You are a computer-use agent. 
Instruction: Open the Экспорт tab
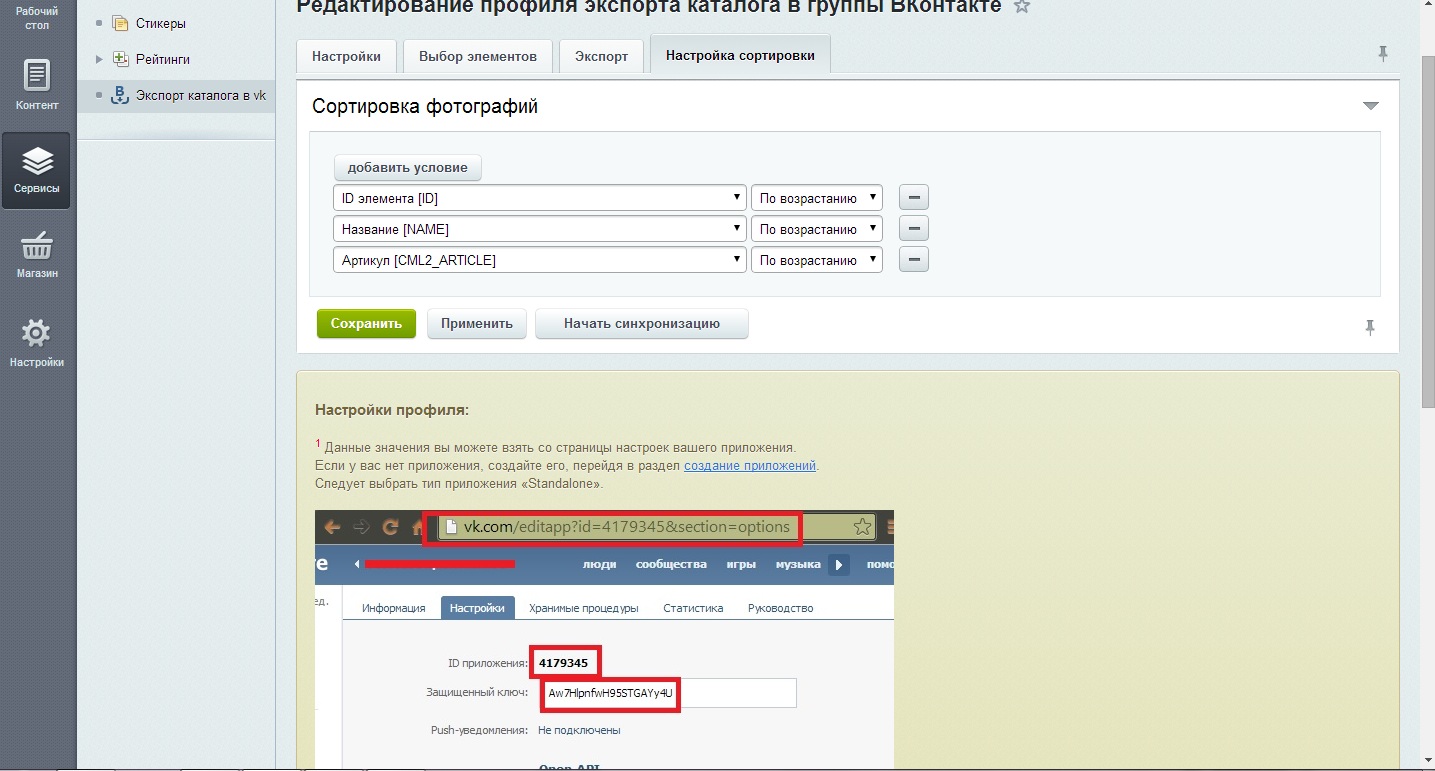pos(600,56)
